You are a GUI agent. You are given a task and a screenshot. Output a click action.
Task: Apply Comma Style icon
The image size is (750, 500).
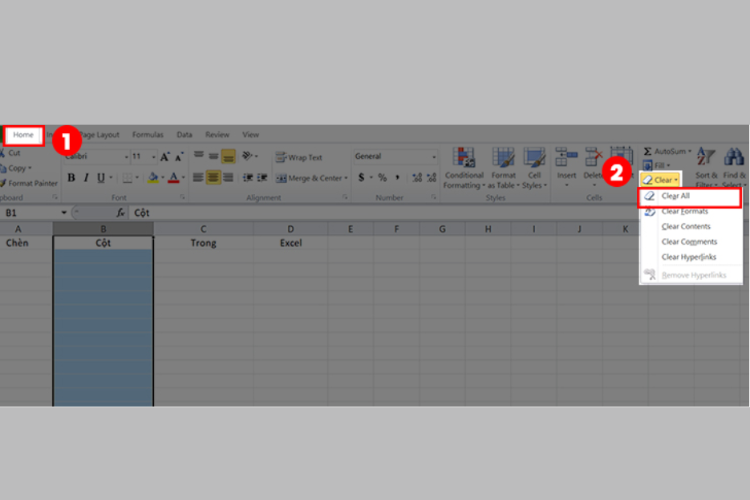(x=397, y=178)
